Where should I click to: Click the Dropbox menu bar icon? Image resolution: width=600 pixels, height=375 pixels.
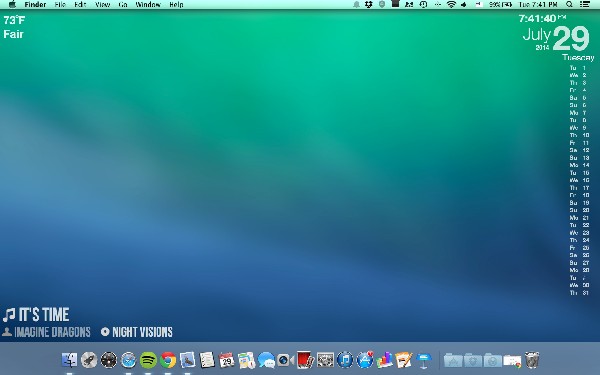coord(369,5)
